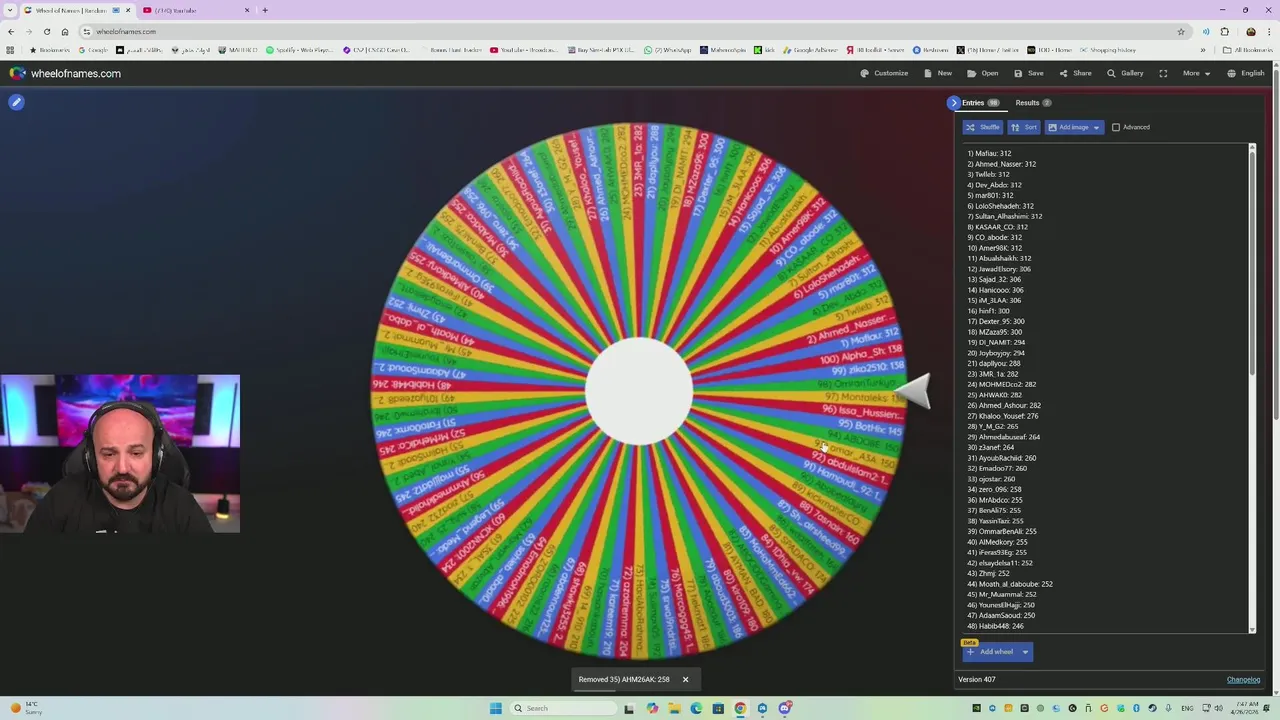The width and height of the screenshot is (1280, 720).
Task: Click in the entries list scrollbar
Action: tap(1251, 388)
